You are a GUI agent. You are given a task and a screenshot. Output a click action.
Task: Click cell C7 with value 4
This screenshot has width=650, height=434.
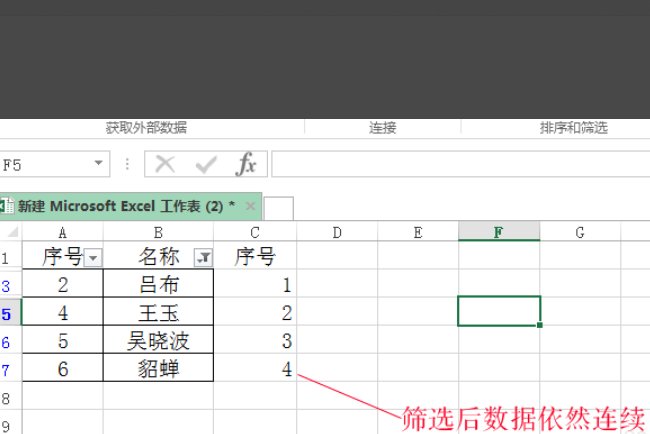coord(255,368)
